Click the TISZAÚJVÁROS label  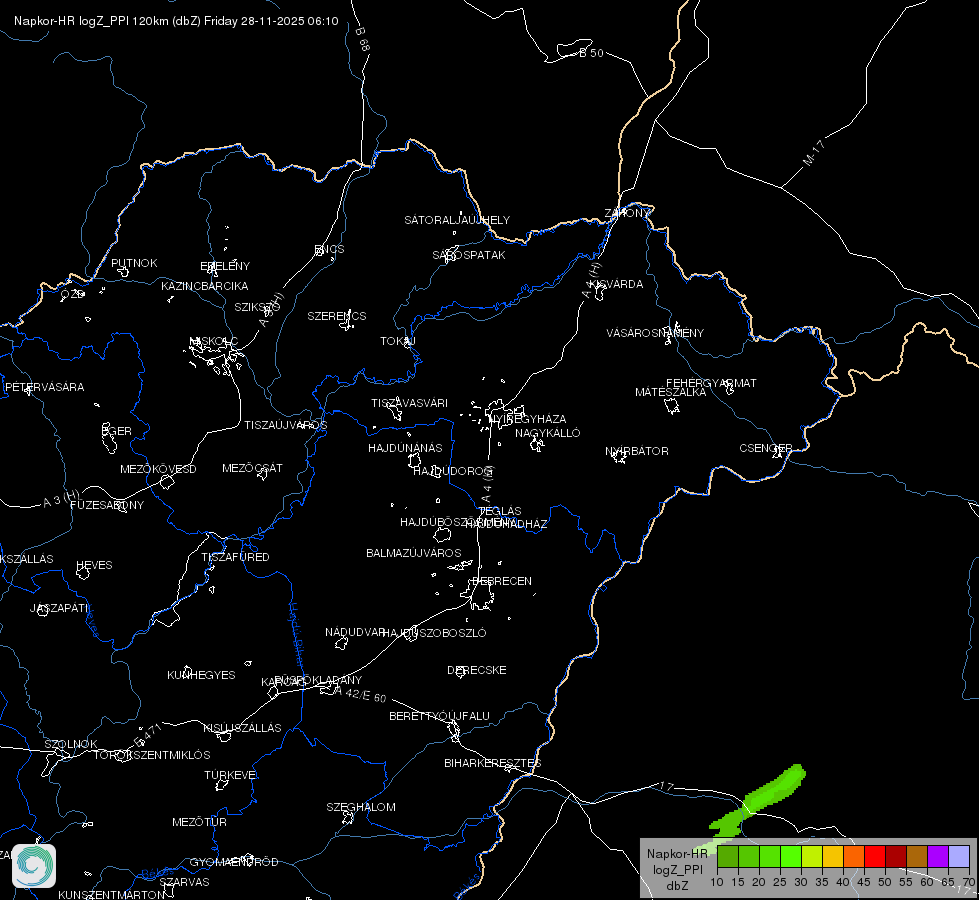coord(285,425)
